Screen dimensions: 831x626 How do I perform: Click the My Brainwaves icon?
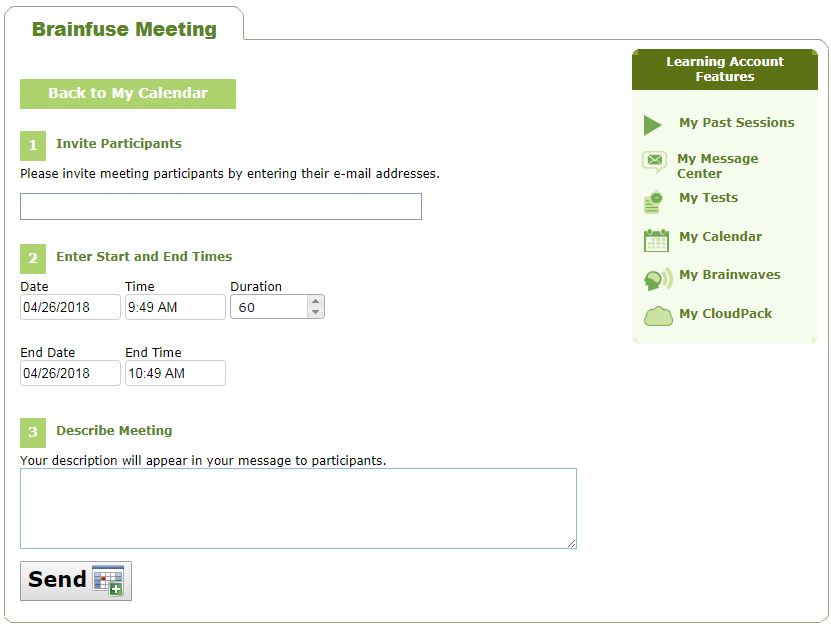[657, 279]
